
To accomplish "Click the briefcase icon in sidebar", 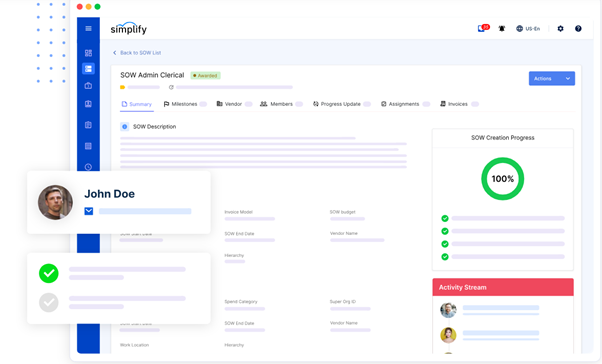I will coord(88,86).
